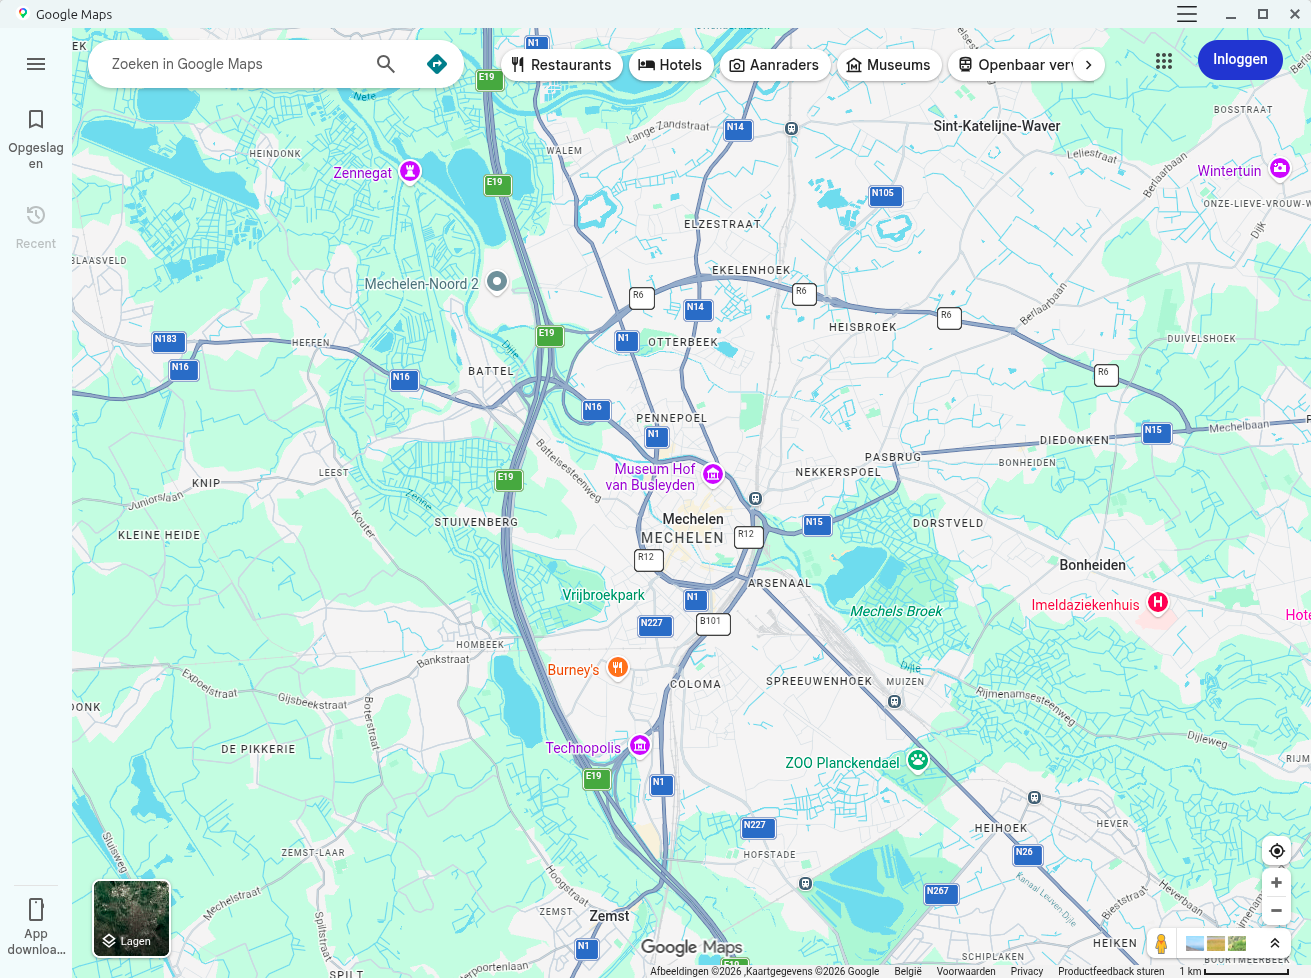The height and width of the screenshot is (978, 1311).
Task: Click the Zennegat attraction marker
Action: click(x=410, y=171)
